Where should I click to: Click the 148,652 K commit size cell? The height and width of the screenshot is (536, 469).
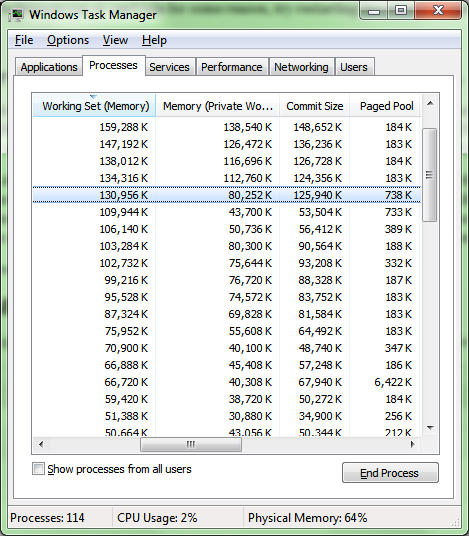(x=318, y=127)
